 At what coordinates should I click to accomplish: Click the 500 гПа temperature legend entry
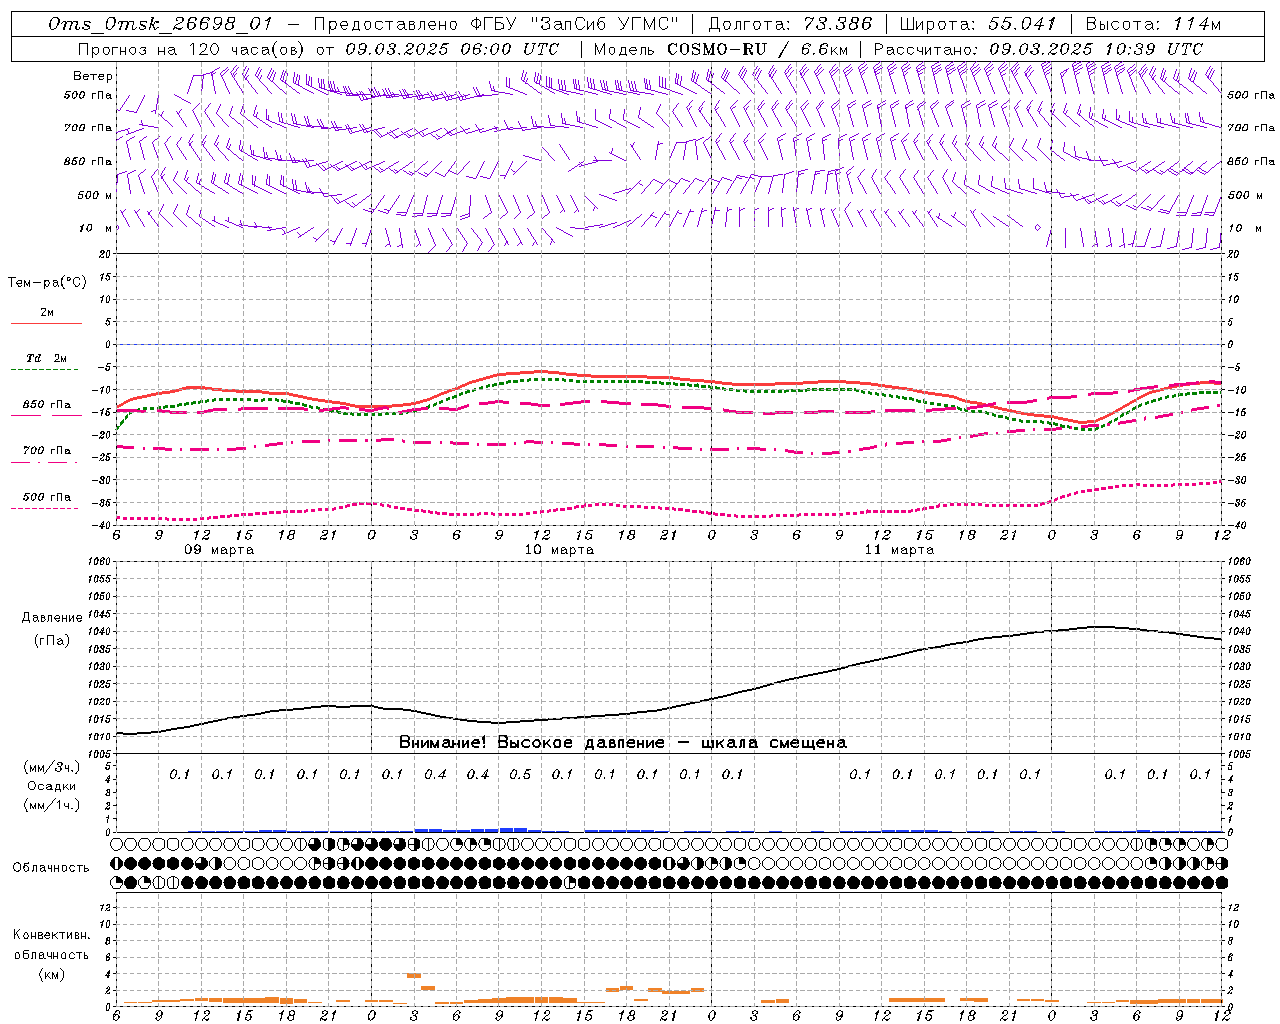[x=47, y=497]
